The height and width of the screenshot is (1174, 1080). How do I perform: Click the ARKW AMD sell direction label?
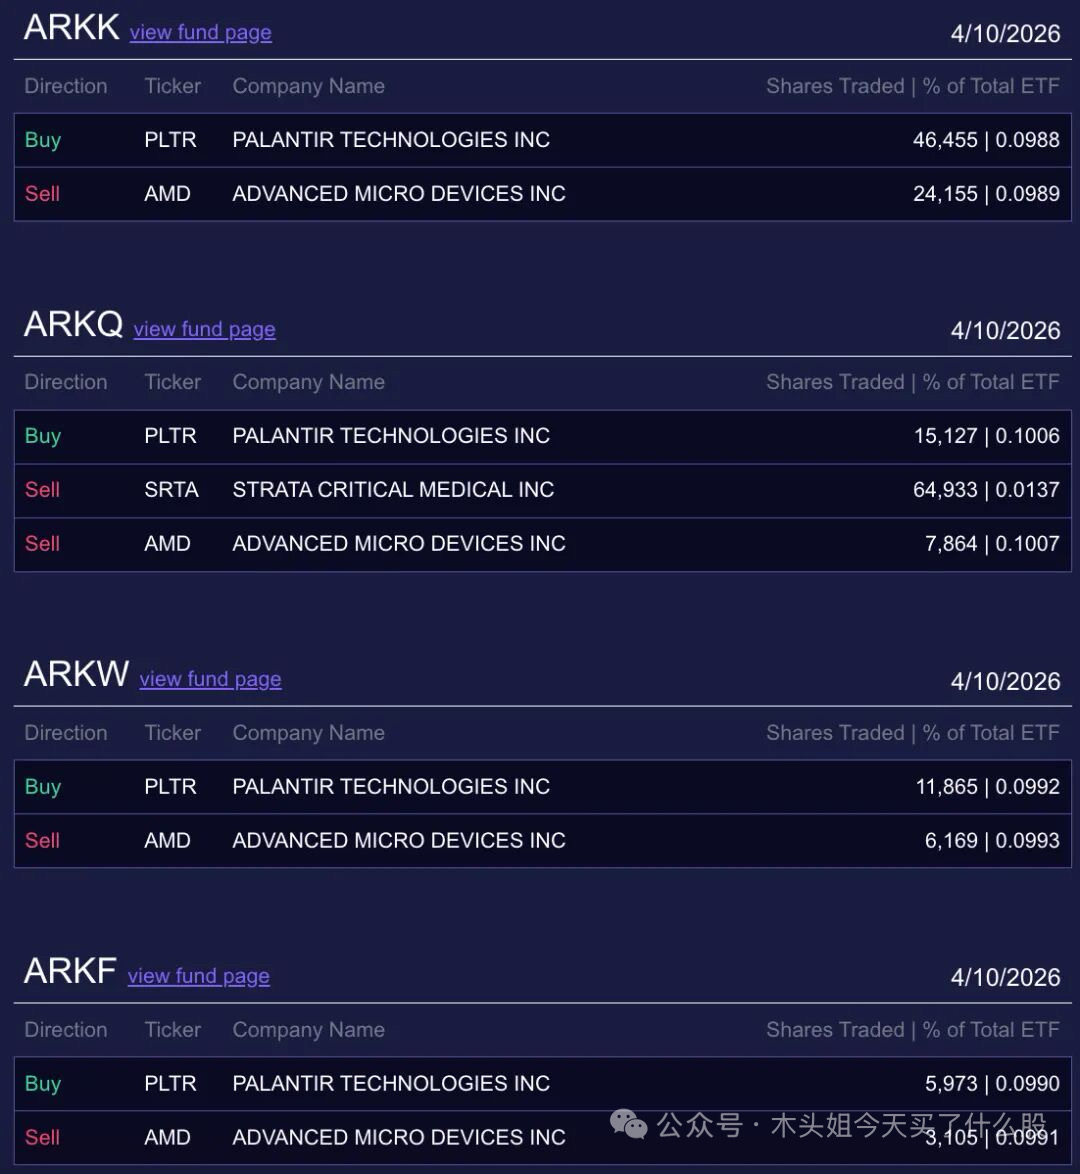pyautogui.click(x=43, y=841)
